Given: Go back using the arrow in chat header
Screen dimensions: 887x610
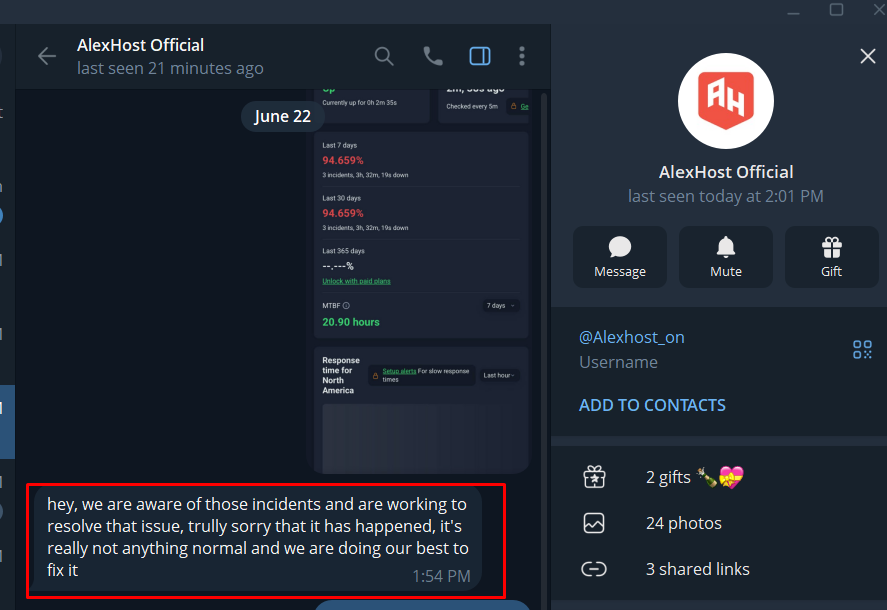Looking at the screenshot, I should coord(47,56).
